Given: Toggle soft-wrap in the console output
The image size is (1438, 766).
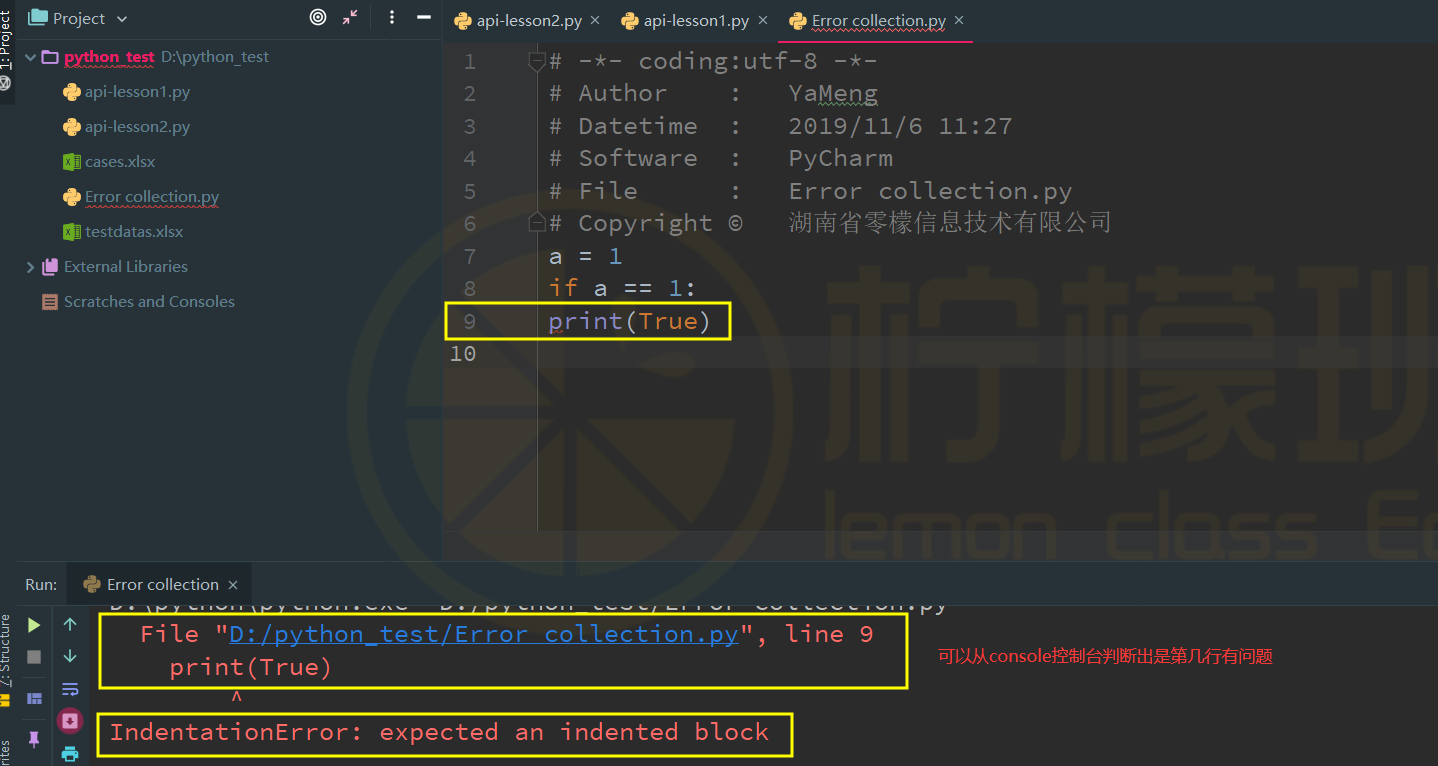Looking at the screenshot, I should 70,689.
